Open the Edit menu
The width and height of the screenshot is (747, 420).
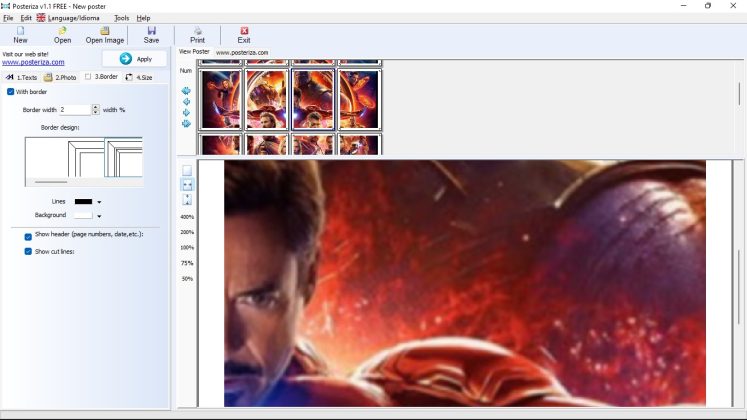pyautogui.click(x=26, y=18)
